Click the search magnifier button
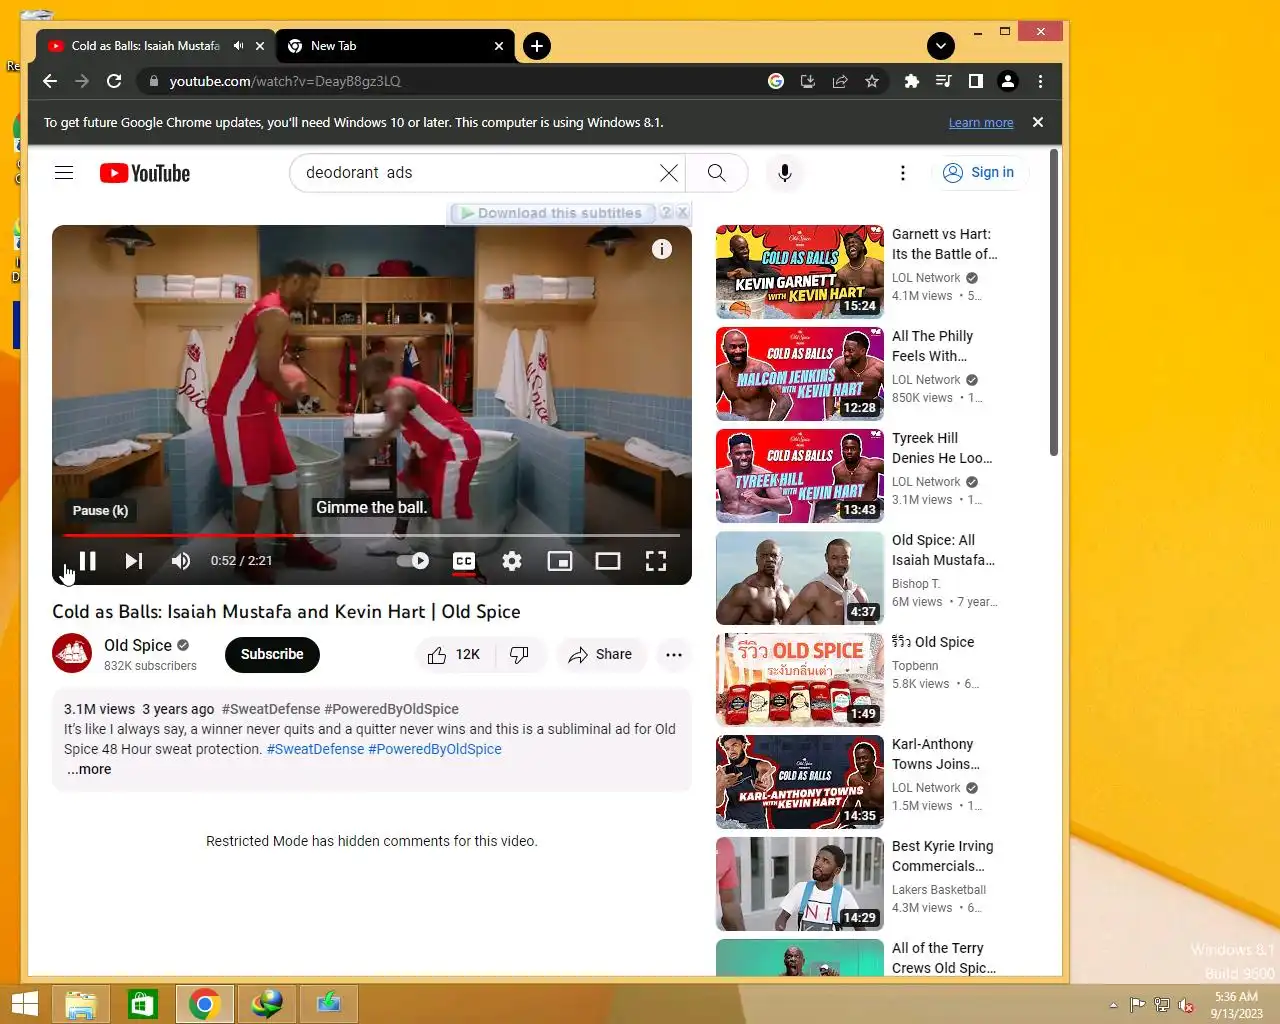This screenshot has height=1024, width=1280. 717,173
